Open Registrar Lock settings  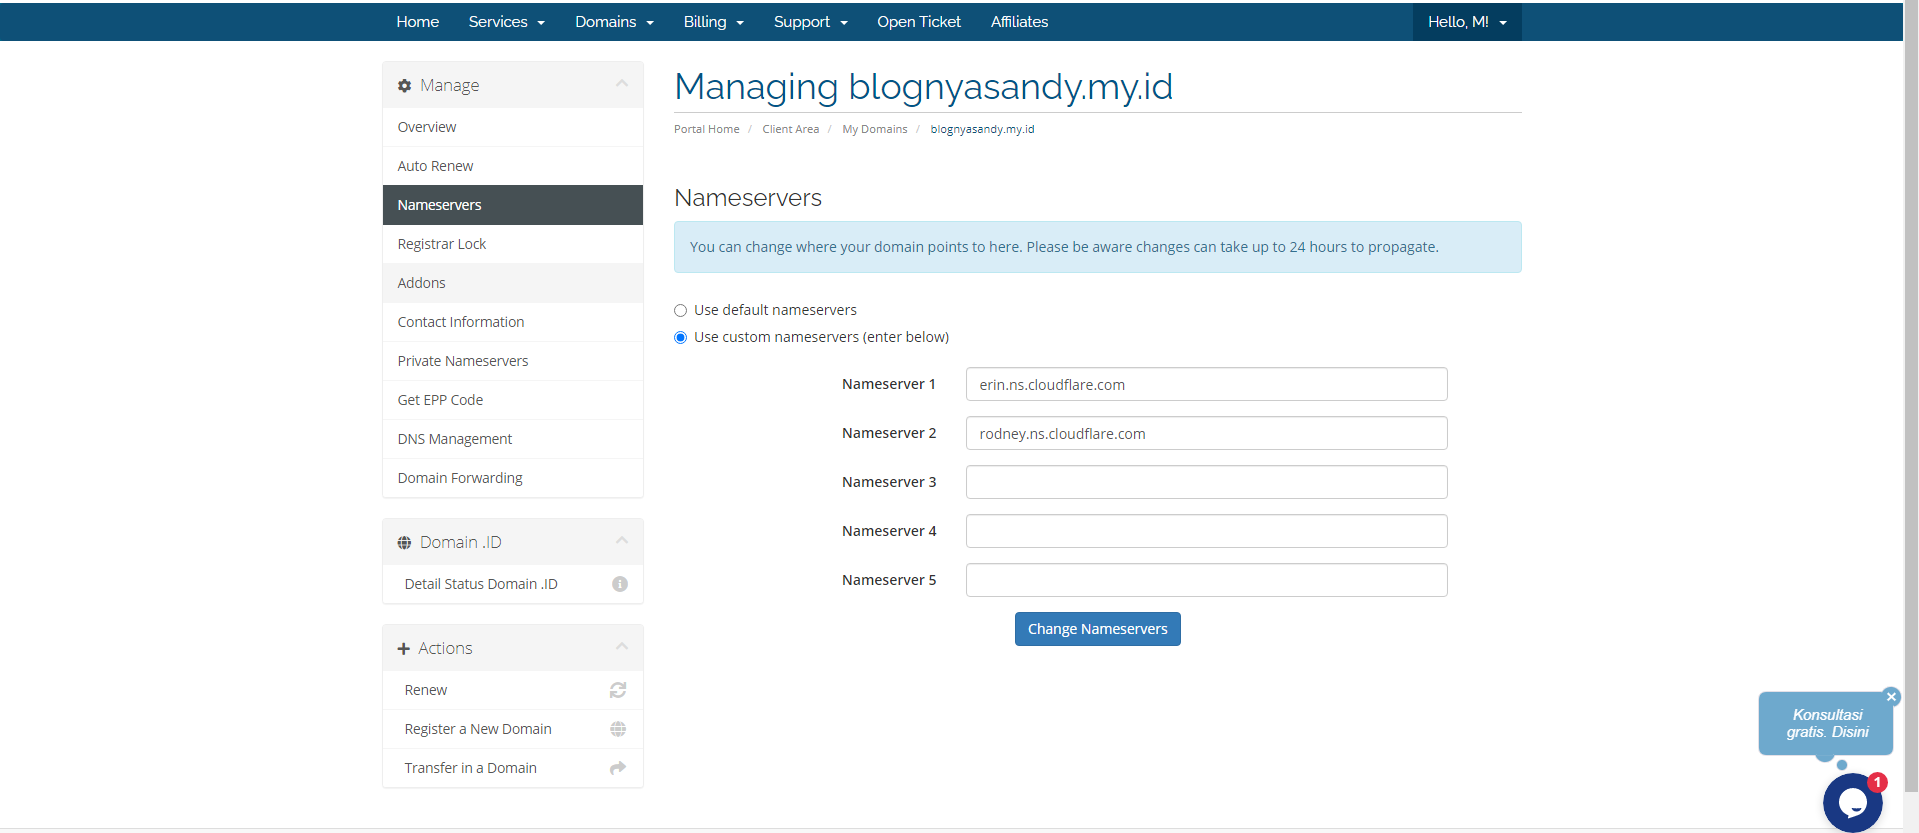(513, 244)
